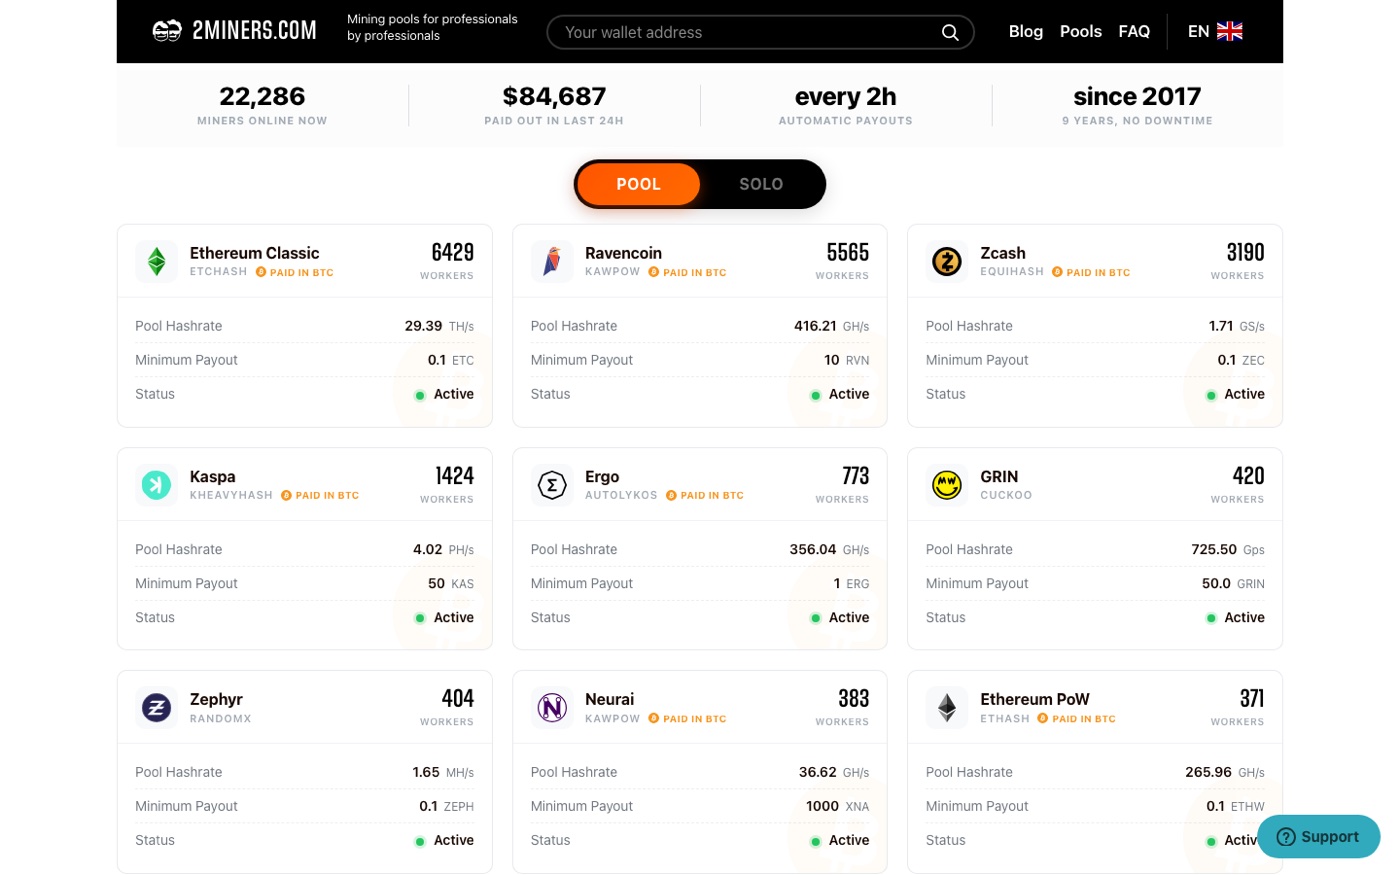The height and width of the screenshot is (875, 1400).
Task: Open the FAQ page
Action: 1134,31
